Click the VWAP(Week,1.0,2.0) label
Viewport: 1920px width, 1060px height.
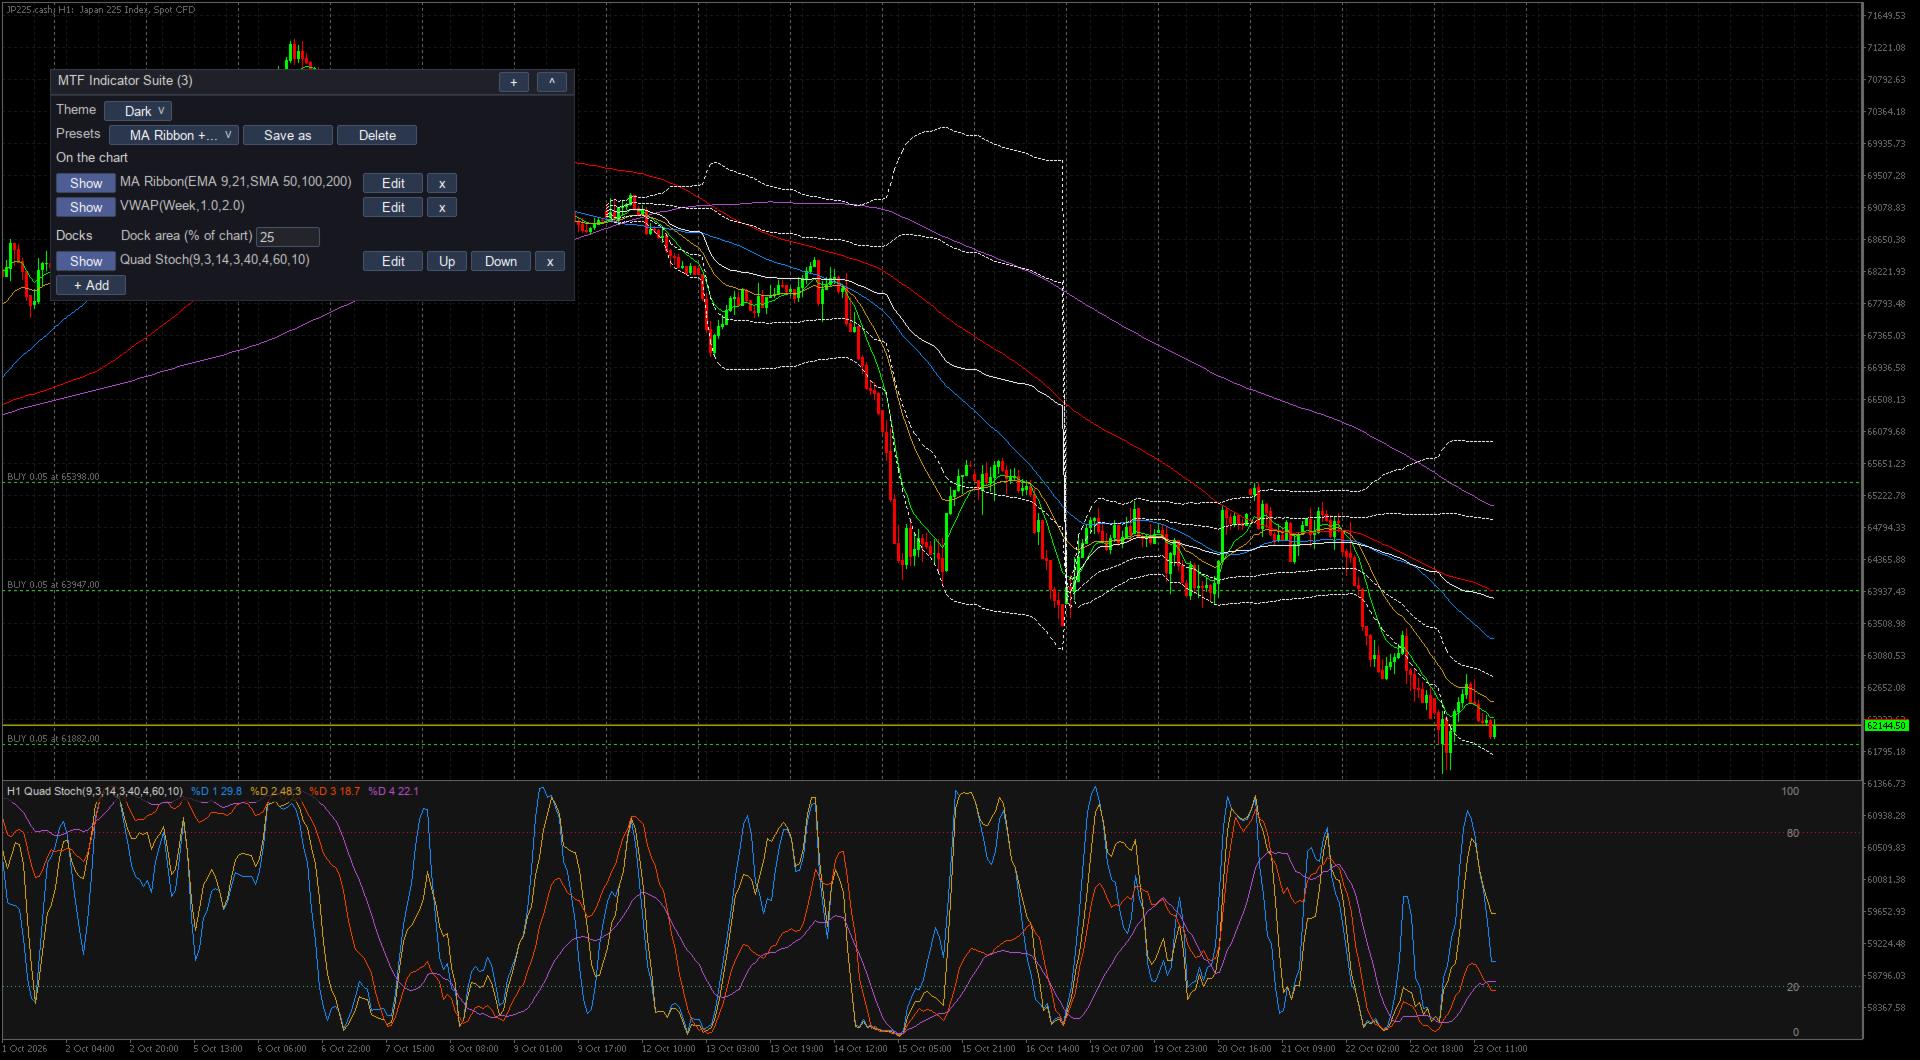(x=182, y=206)
